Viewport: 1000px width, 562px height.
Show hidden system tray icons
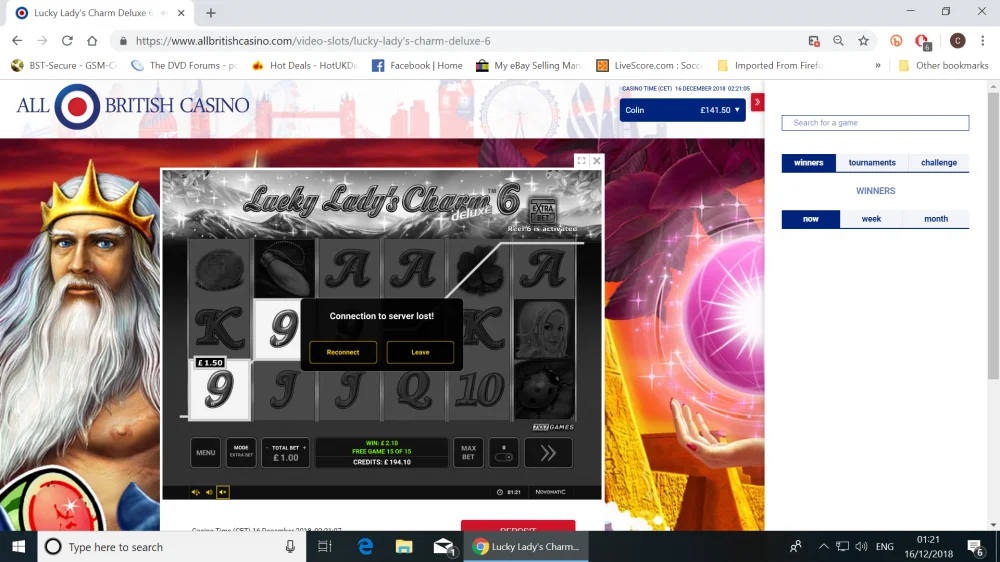point(823,547)
